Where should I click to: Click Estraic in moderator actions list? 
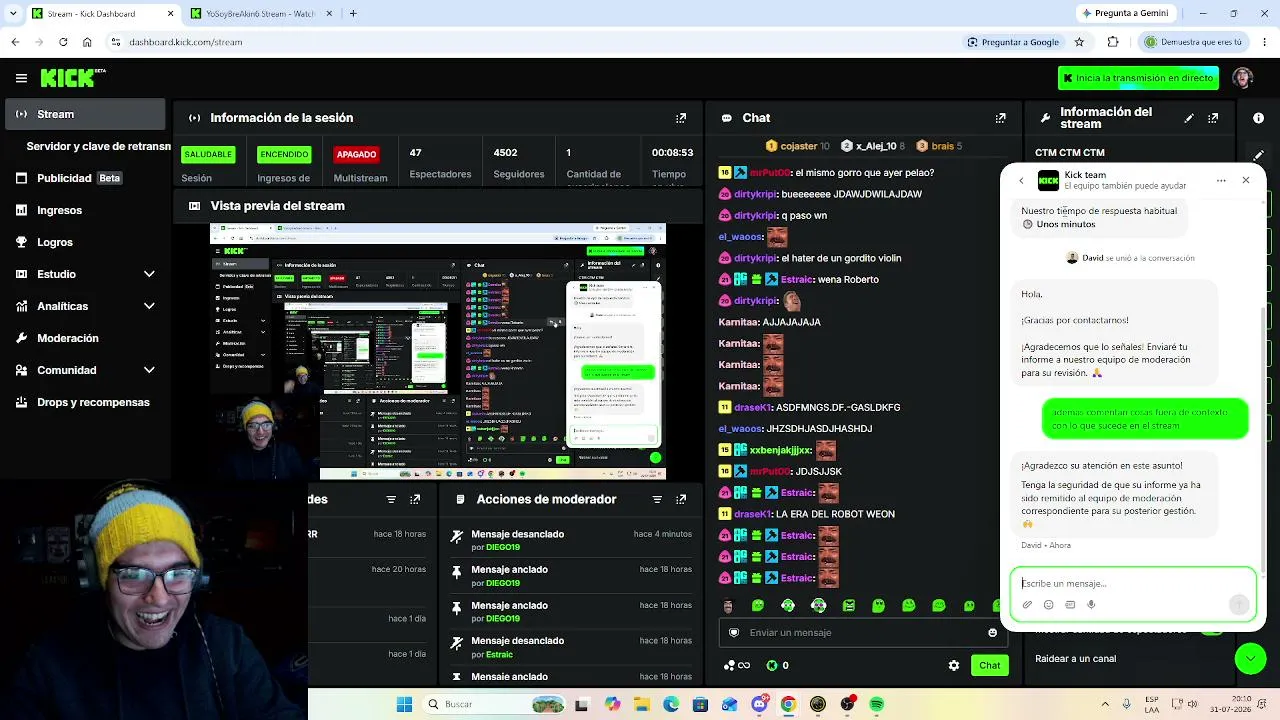[499, 655]
